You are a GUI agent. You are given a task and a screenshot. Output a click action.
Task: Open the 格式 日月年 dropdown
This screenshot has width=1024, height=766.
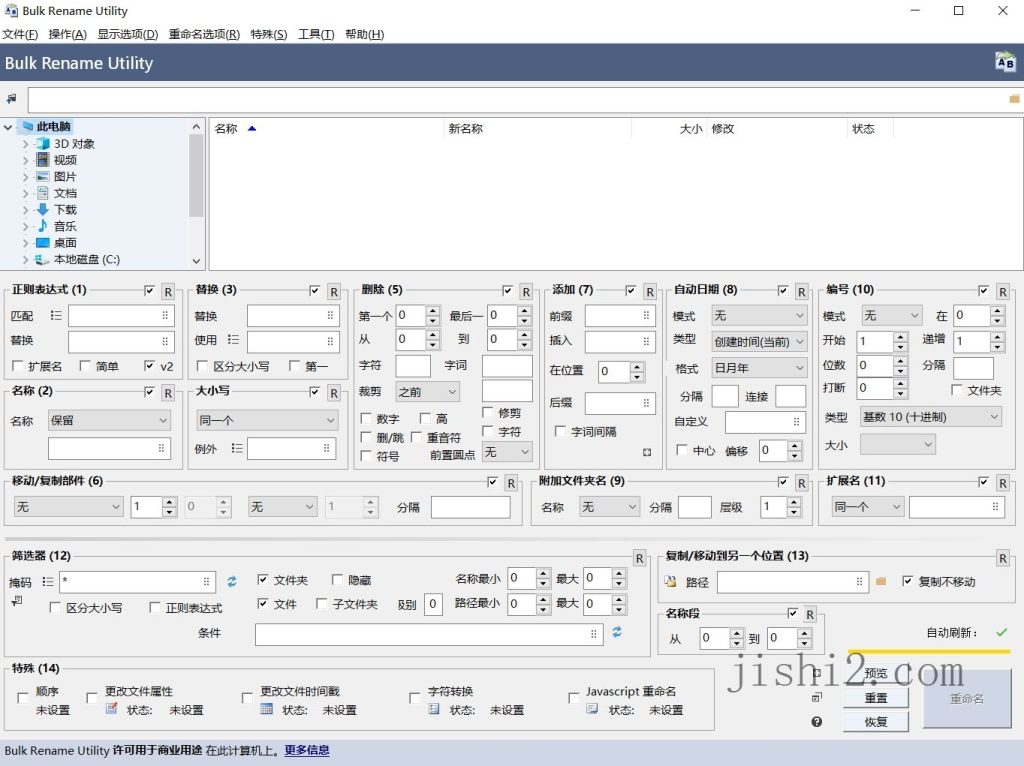(x=759, y=368)
